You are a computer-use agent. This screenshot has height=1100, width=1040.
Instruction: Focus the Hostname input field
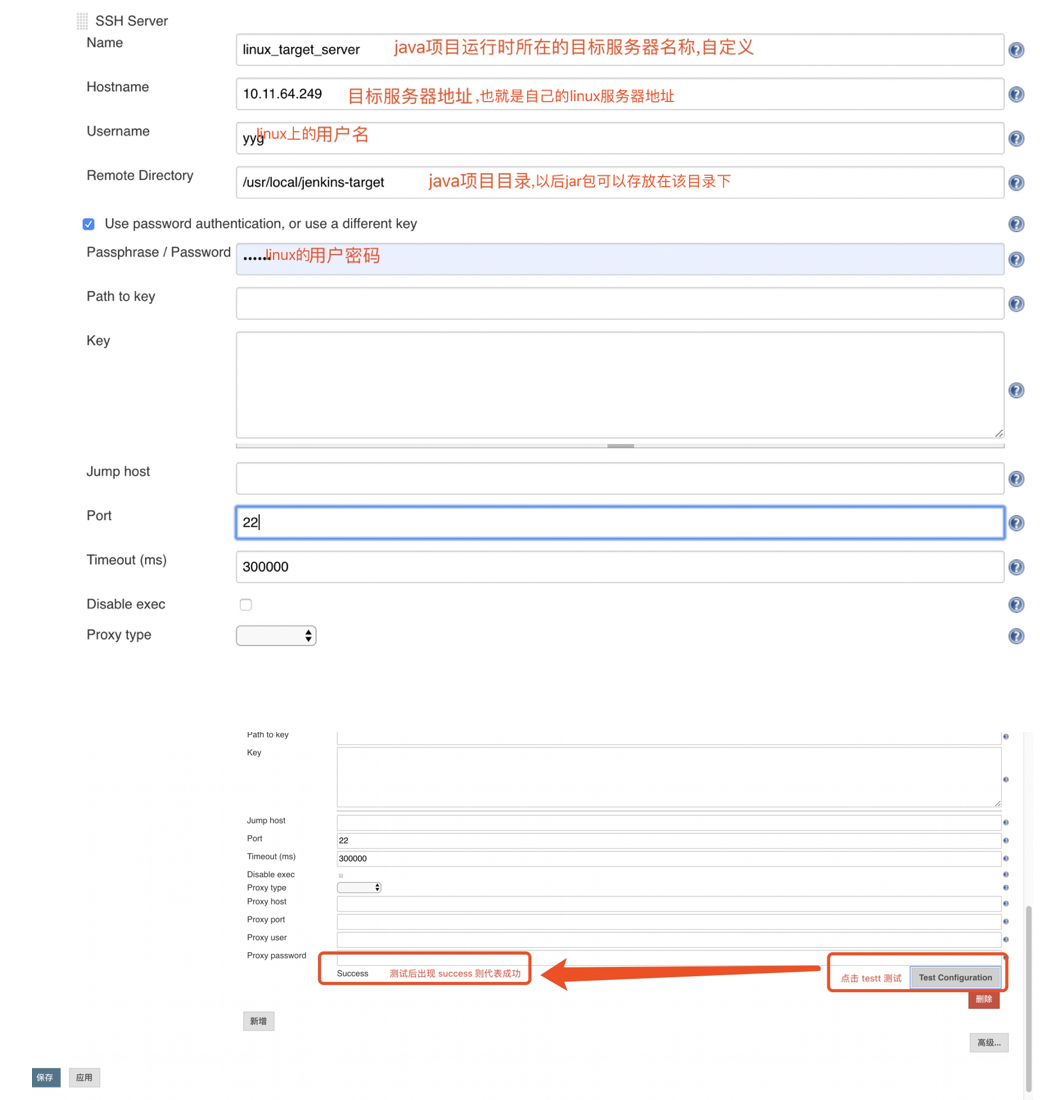click(620, 94)
